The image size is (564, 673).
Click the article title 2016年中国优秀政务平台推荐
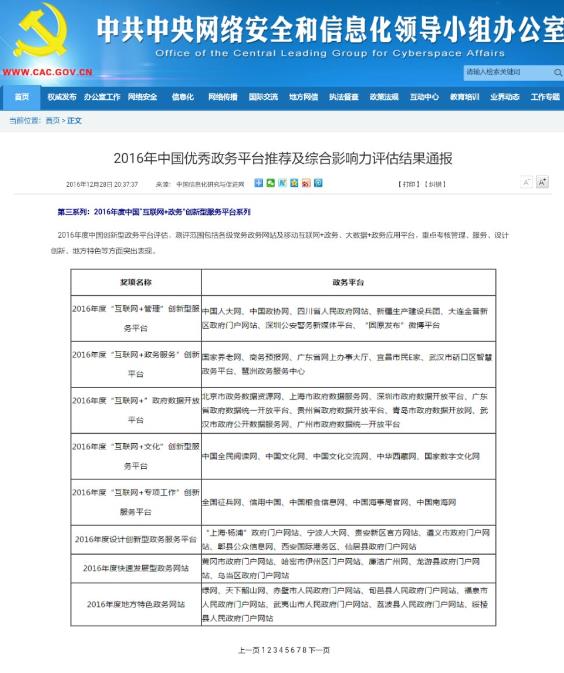[283, 158]
